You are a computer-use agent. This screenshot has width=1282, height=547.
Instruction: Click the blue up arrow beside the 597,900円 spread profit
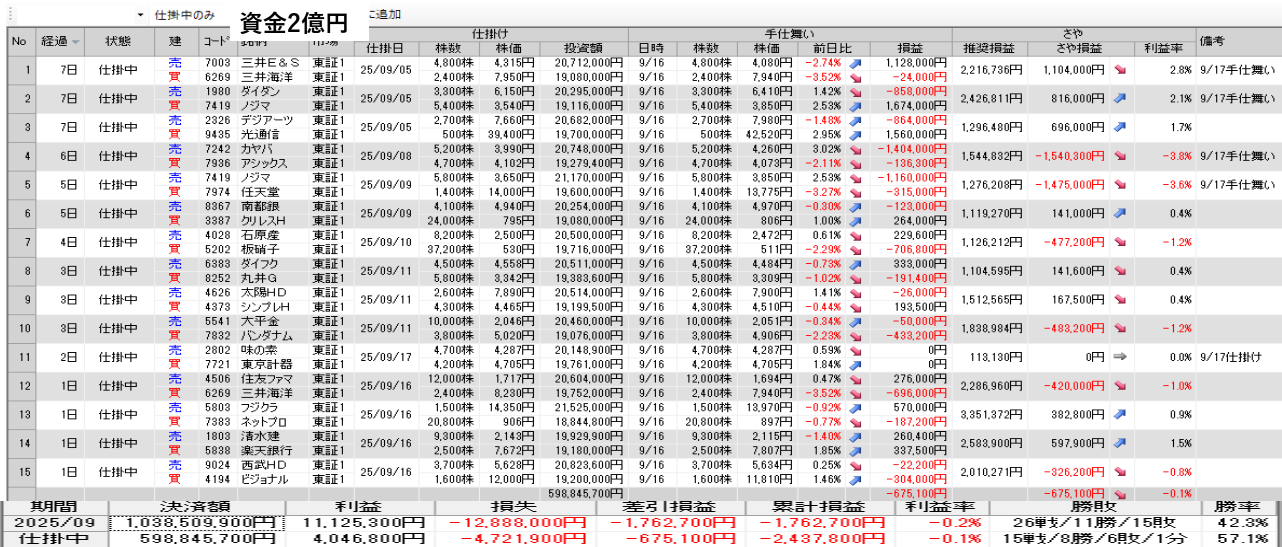click(x=1120, y=442)
